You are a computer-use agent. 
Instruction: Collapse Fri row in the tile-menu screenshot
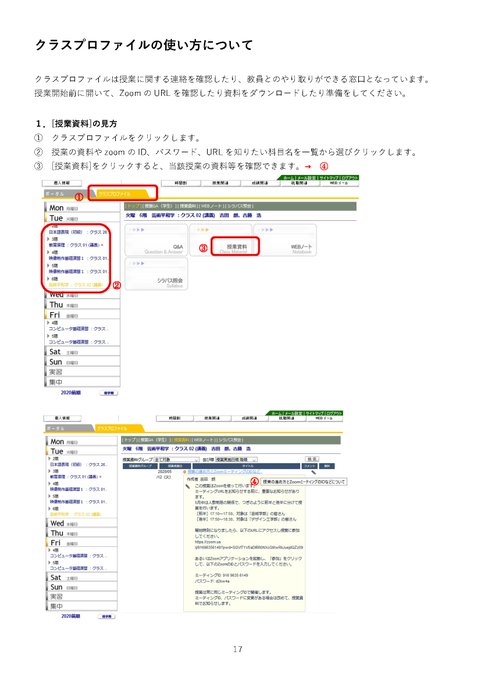point(82,315)
